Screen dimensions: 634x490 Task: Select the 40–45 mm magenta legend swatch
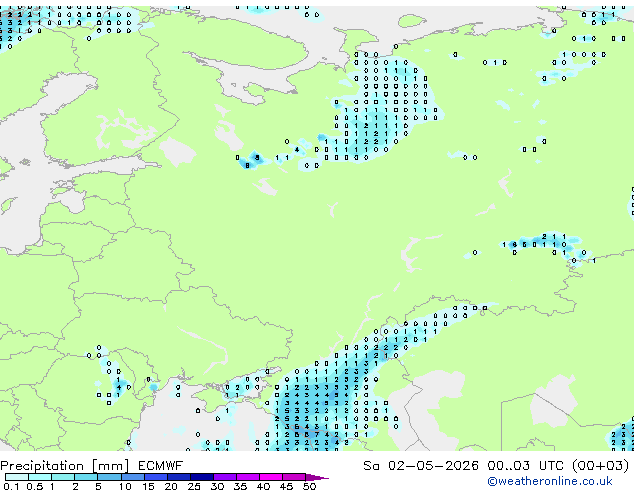[x=271, y=477]
